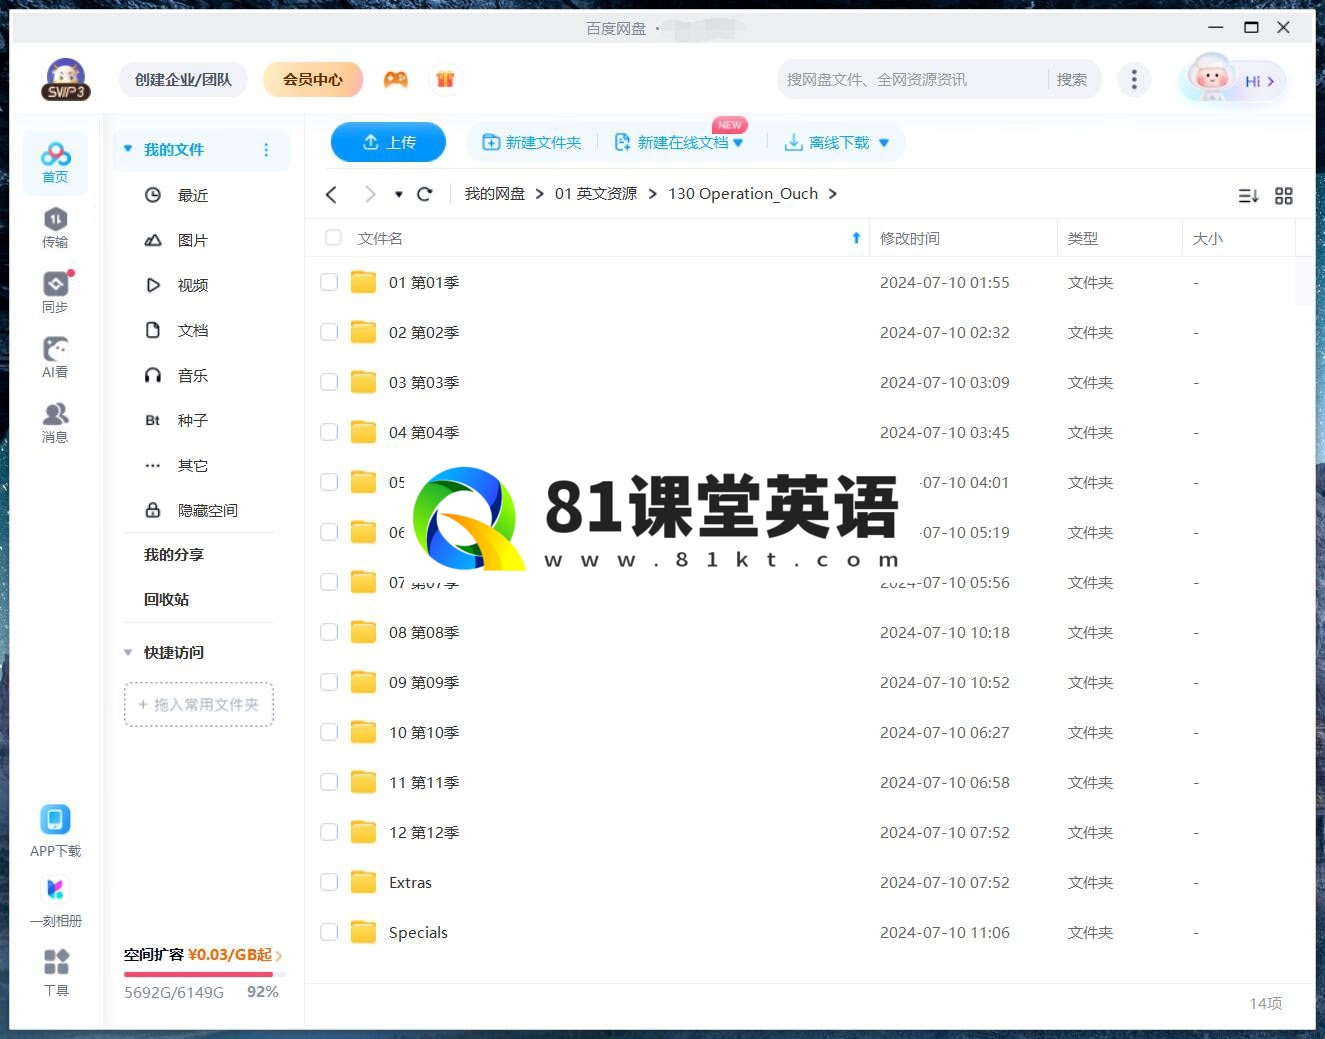1325x1039 pixels.
Task: Open the 同步 sync icon
Action: [56, 292]
